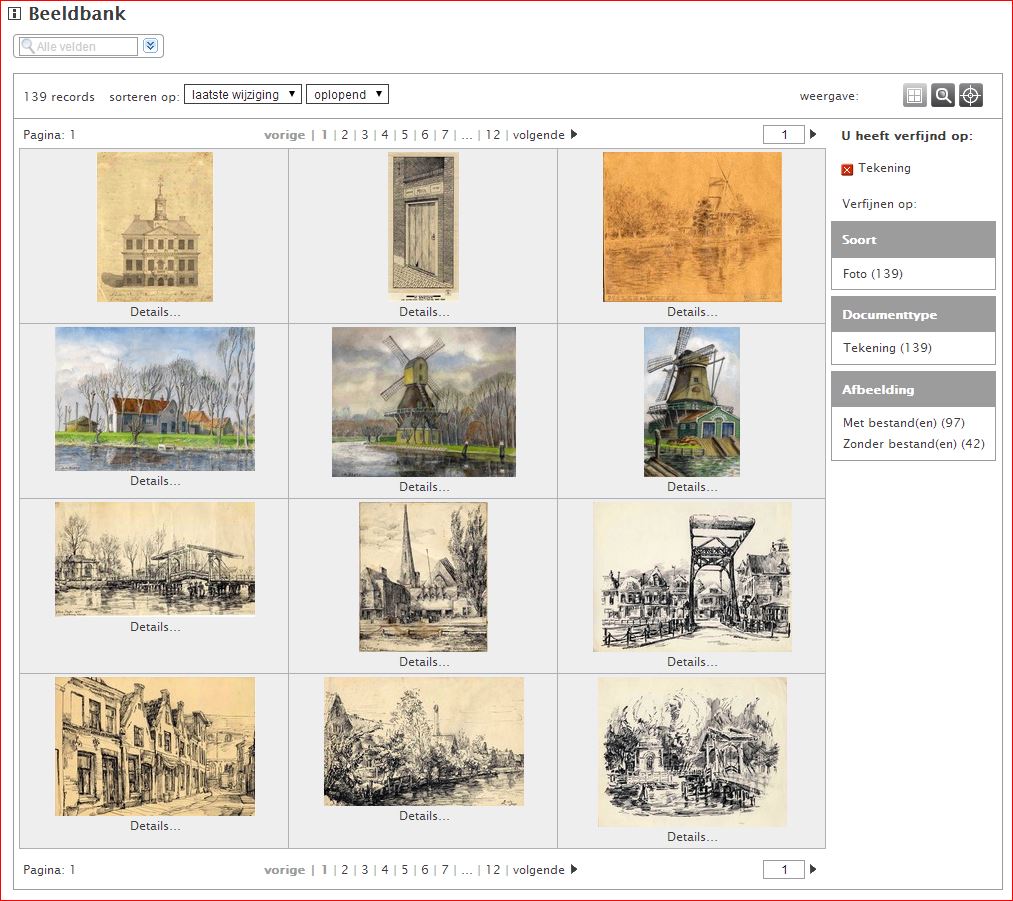Viewport: 1013px width, 901px height.
Task: Select the crosshair target view icon
Action: point(970,95)
